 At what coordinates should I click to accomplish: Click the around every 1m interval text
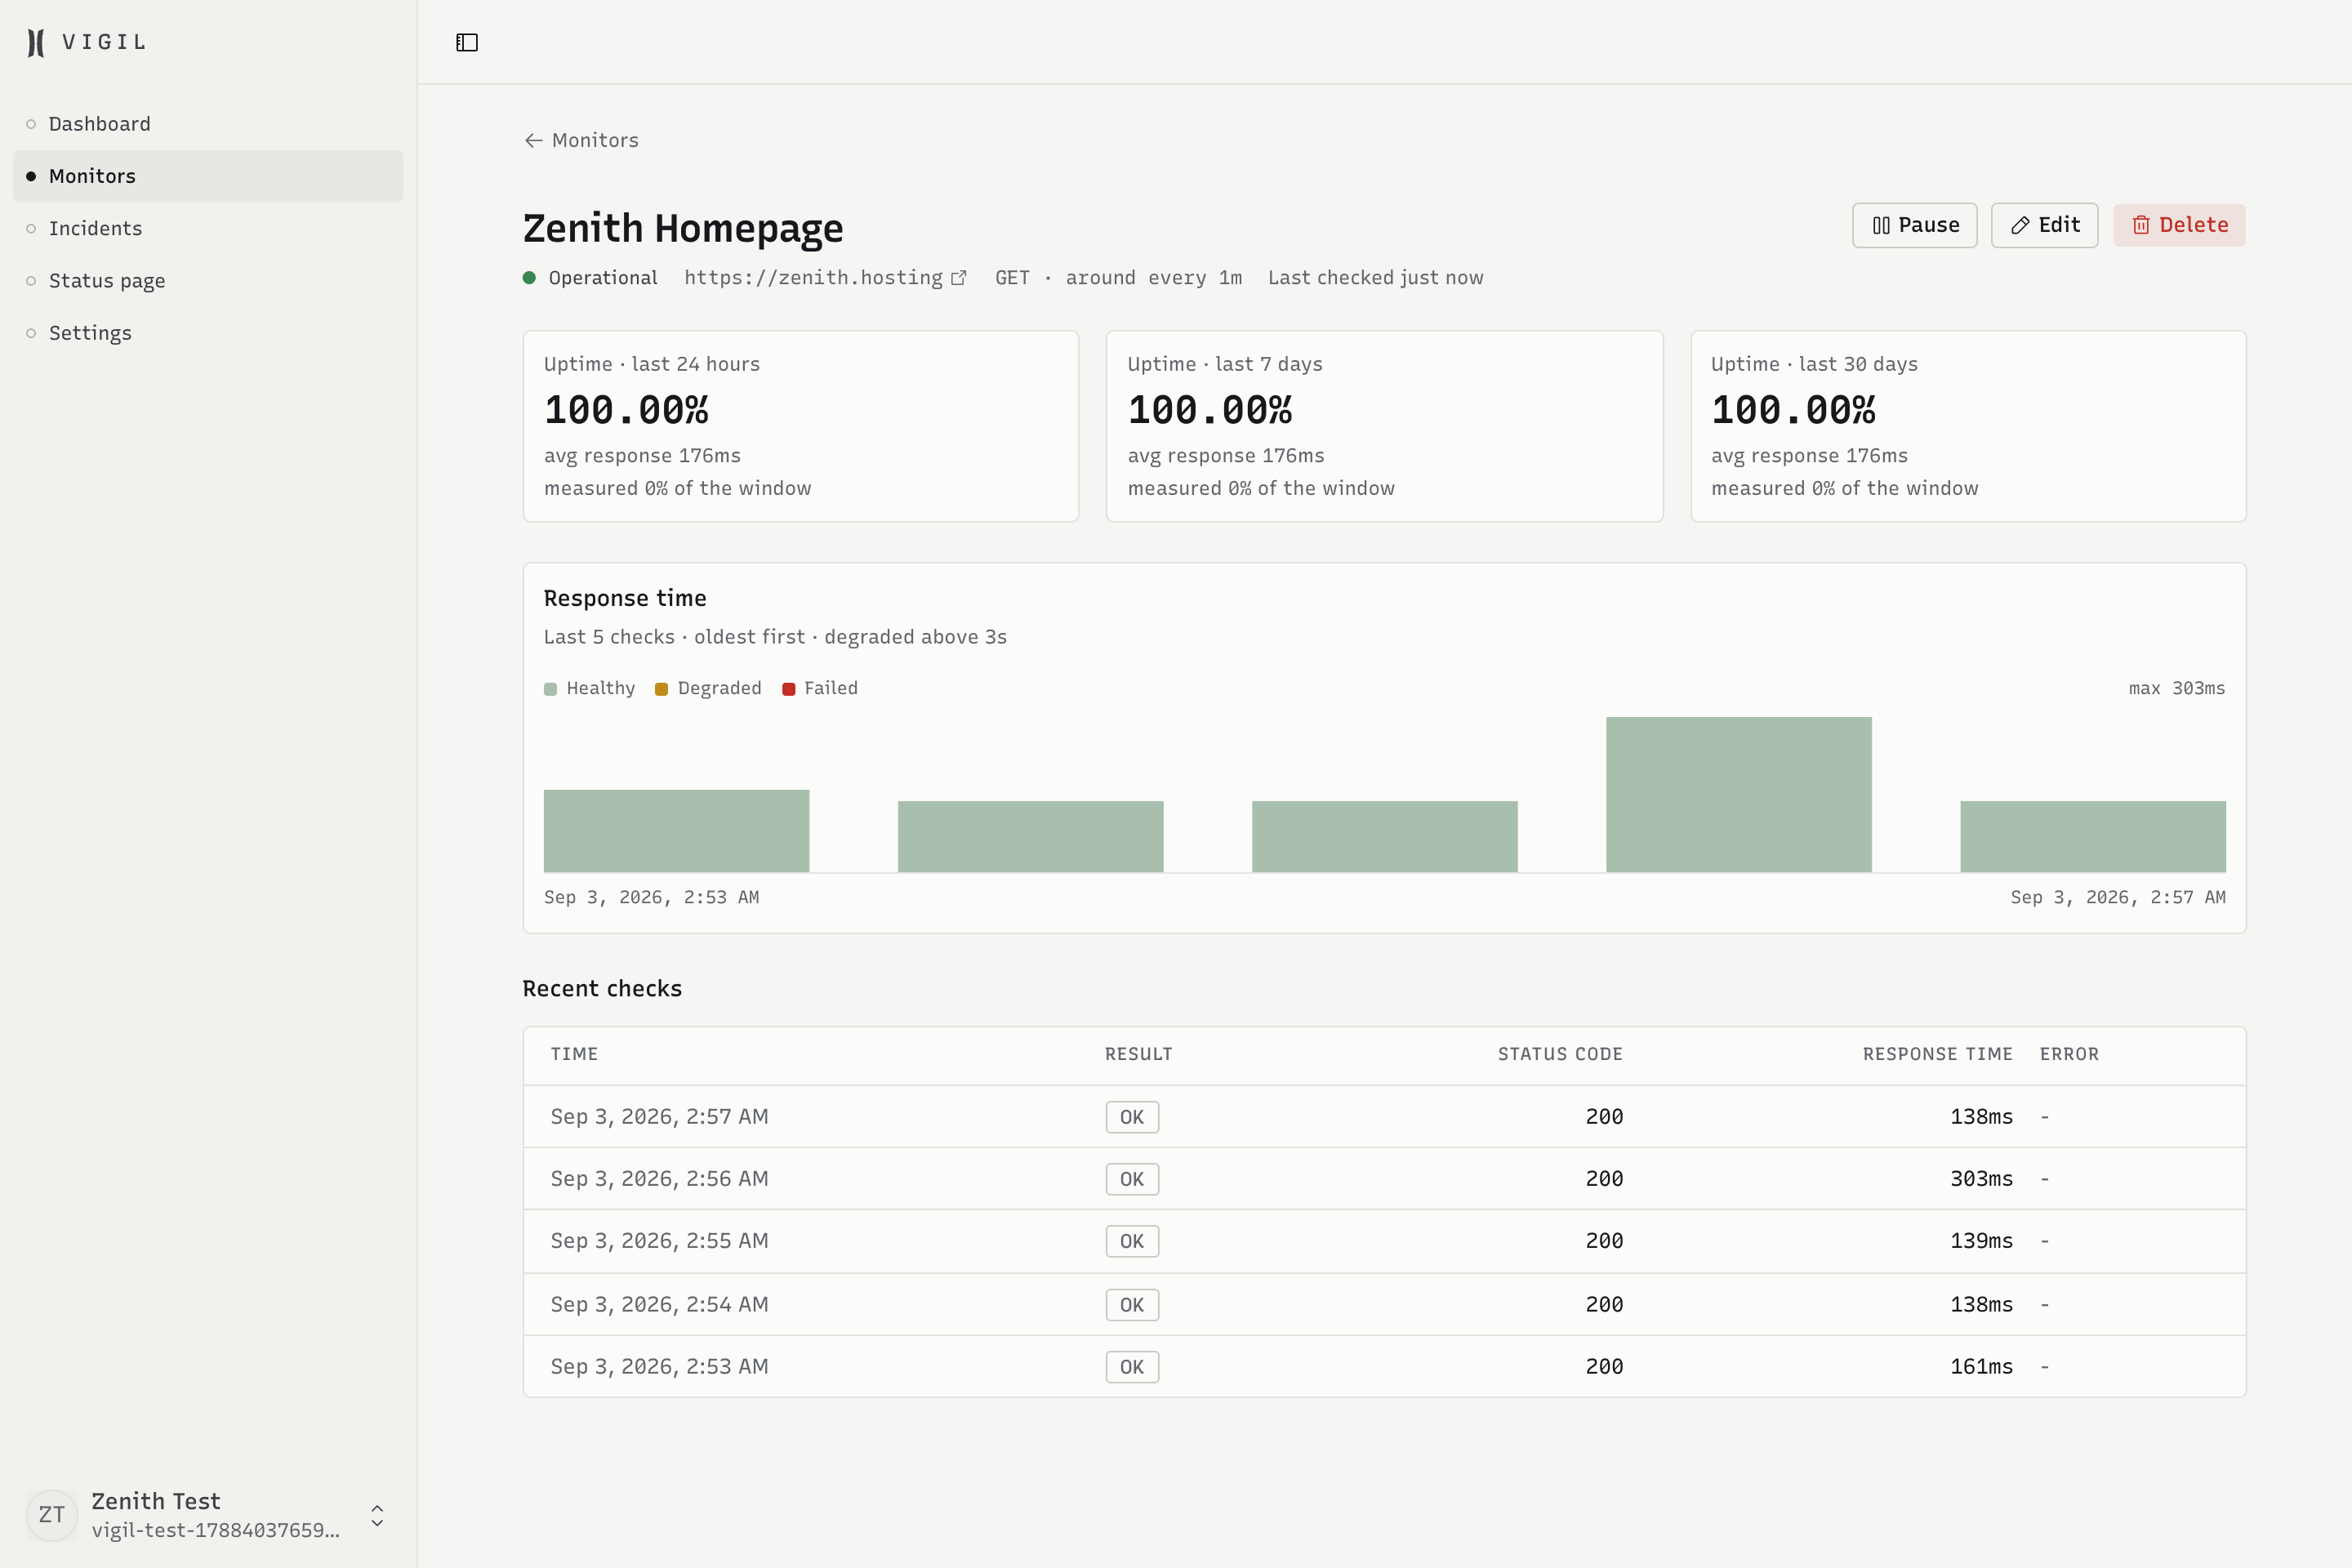pyautogui.click(x=1153, y=278)
